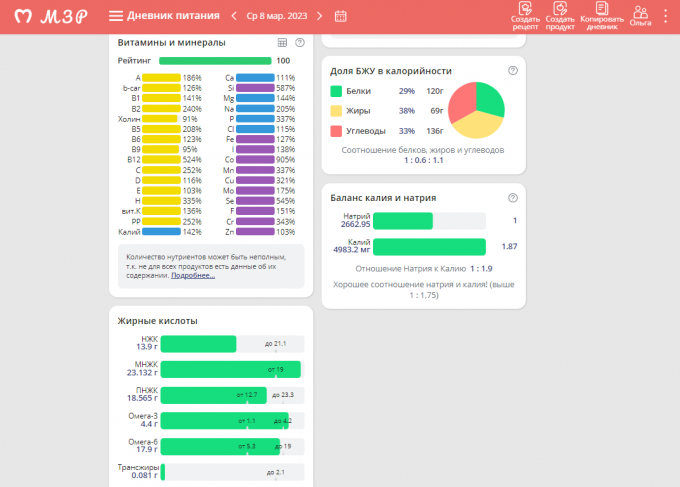Click the green Белки color swatch

coord(337,91)
